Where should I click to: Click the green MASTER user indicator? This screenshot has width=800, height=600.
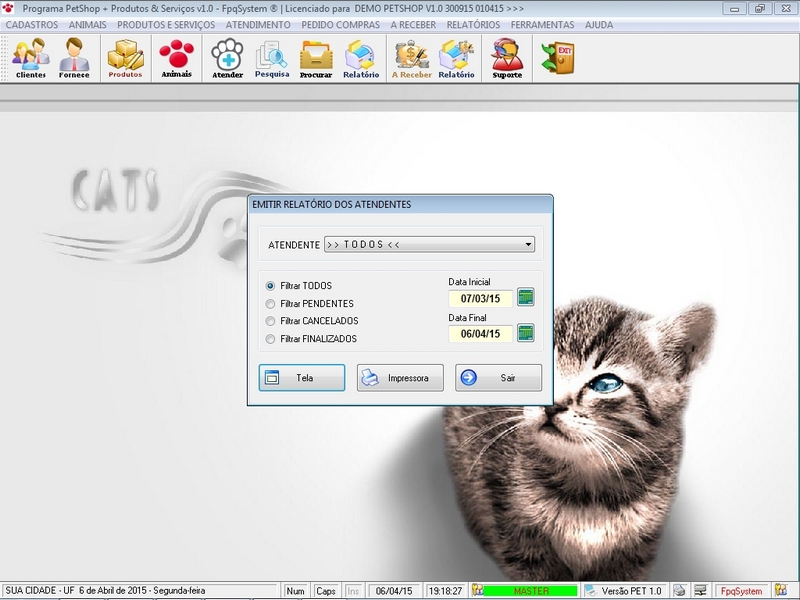(531, 591)
